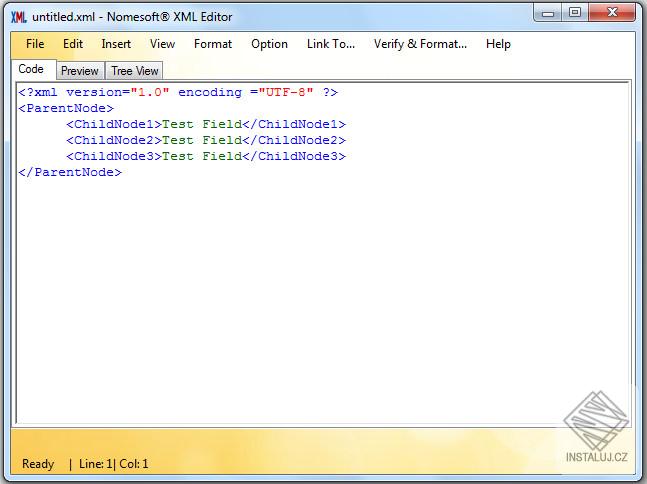Click the XML declaration line
647x484 pixels.
(x=178, y=92)
